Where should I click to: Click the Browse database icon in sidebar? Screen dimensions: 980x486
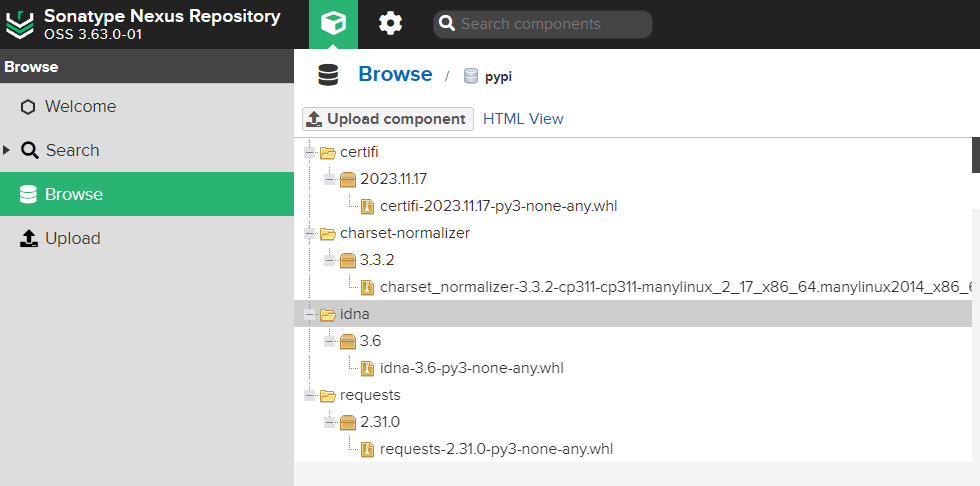(28, 194)
